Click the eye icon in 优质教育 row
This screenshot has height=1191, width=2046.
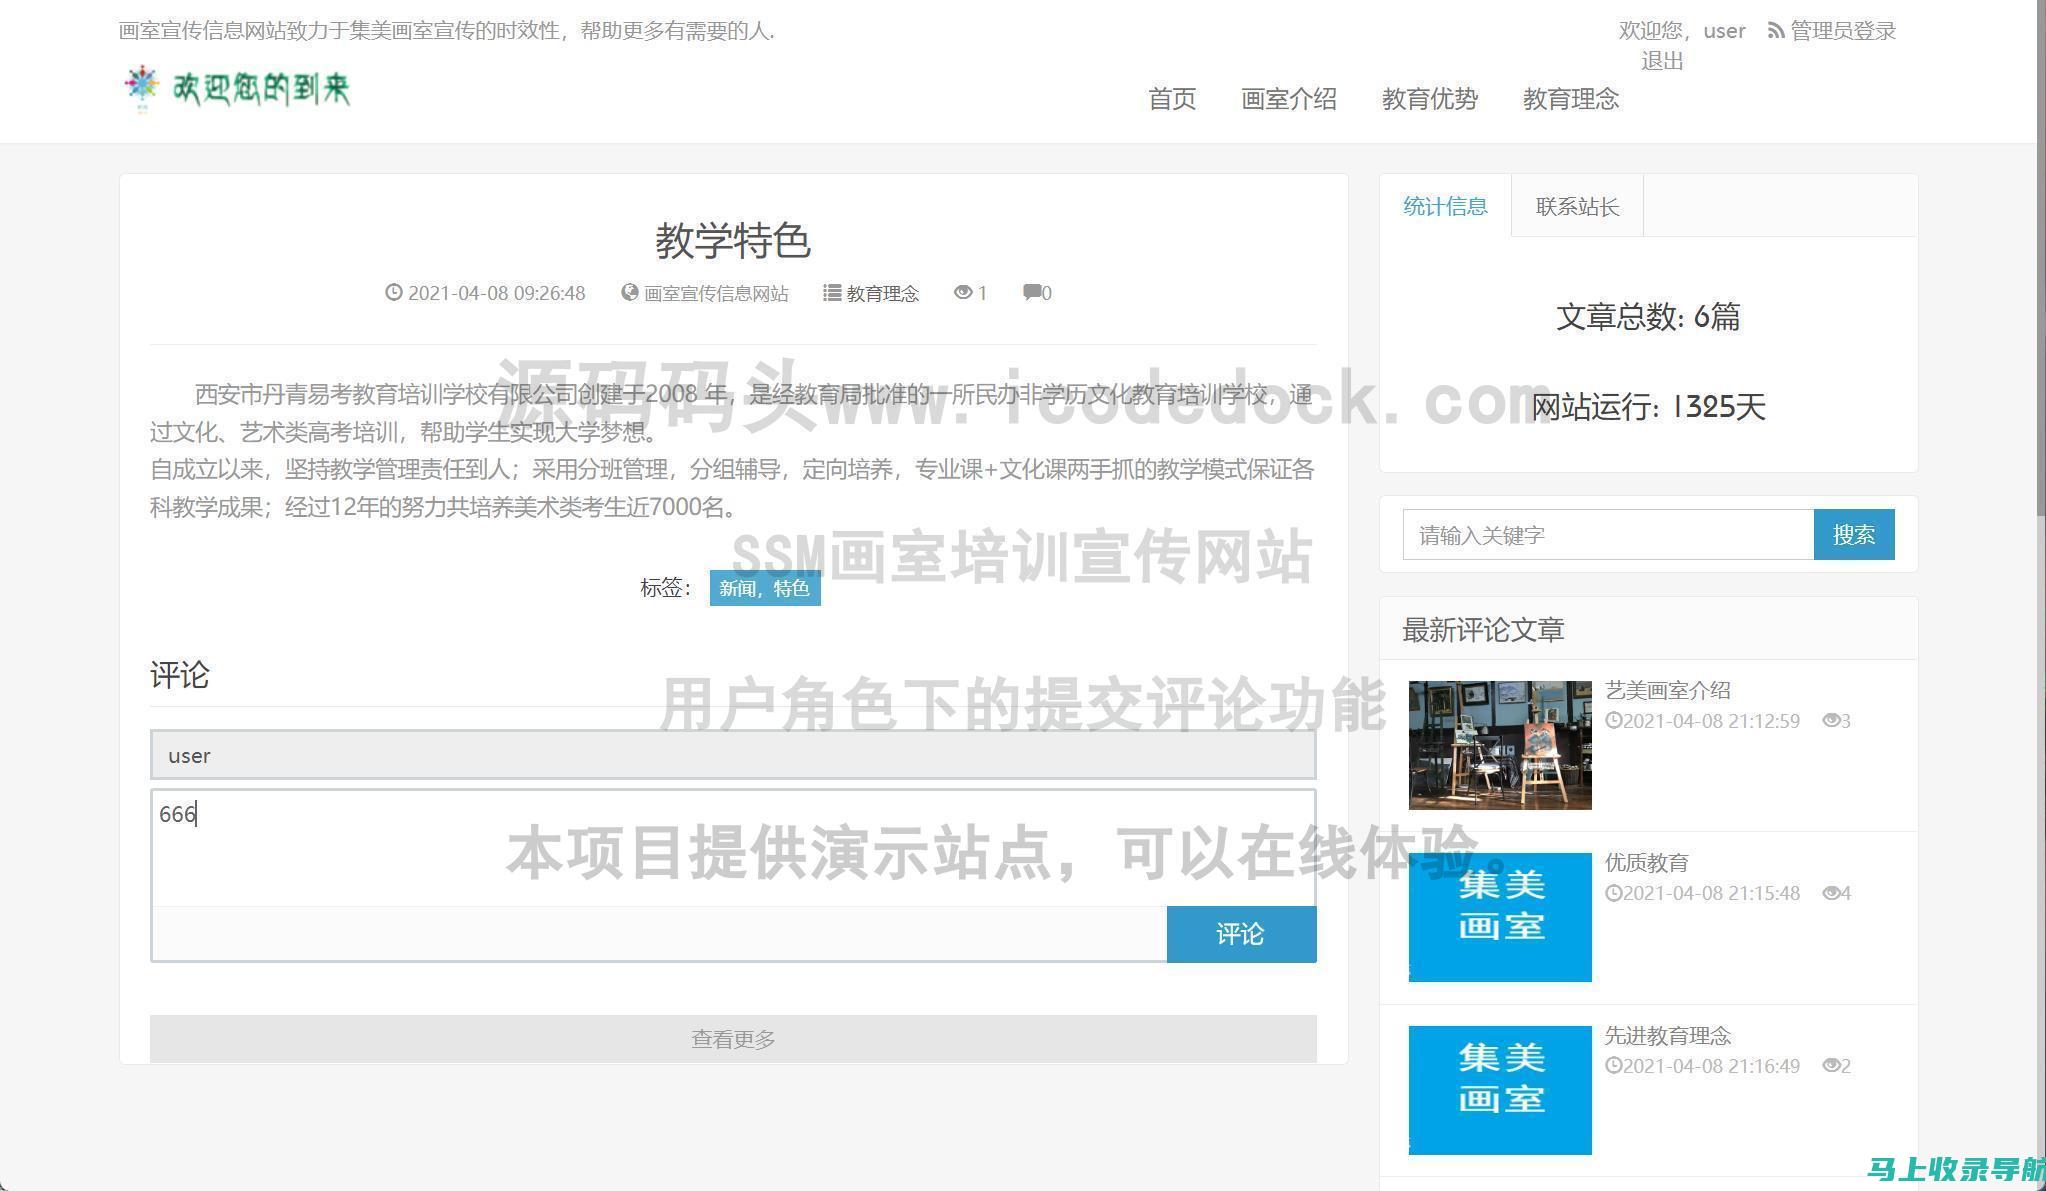tap(1831, 892)
